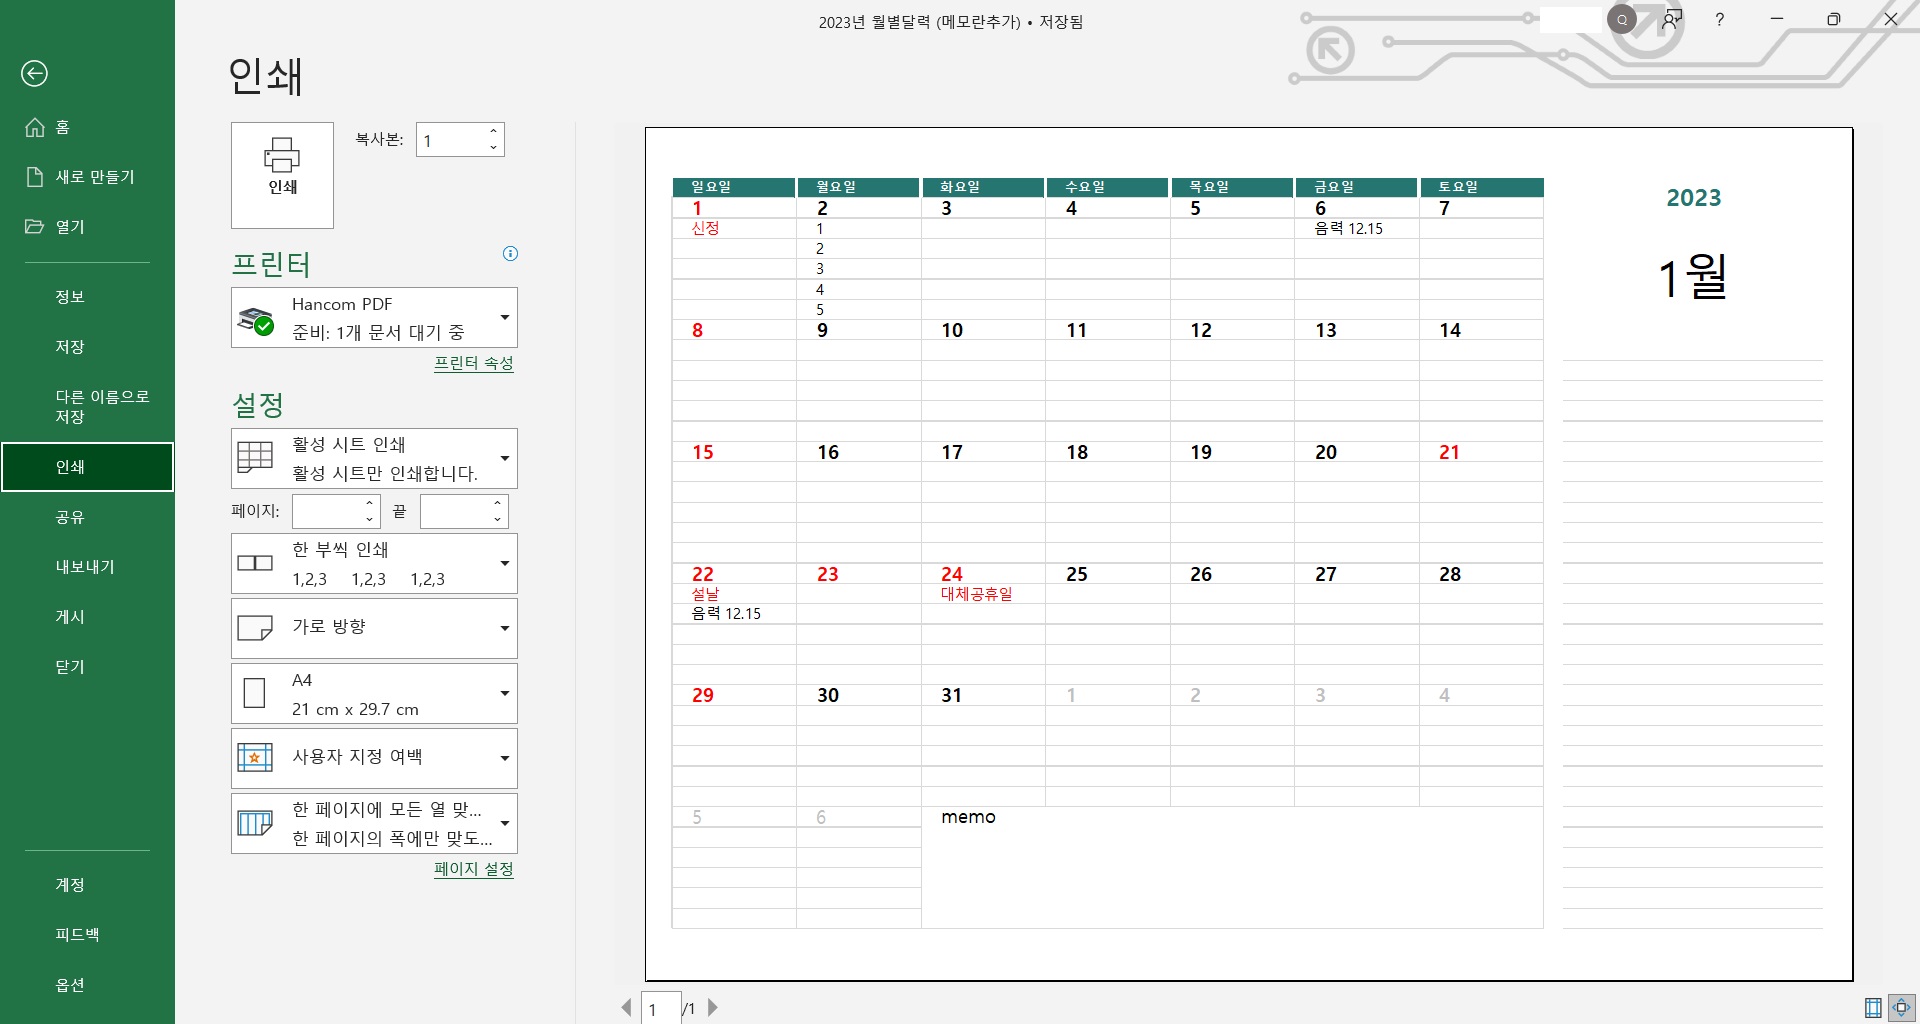Decrease the start page number
This screenshot has width=1920, height=1024.
tap(370, 519)
